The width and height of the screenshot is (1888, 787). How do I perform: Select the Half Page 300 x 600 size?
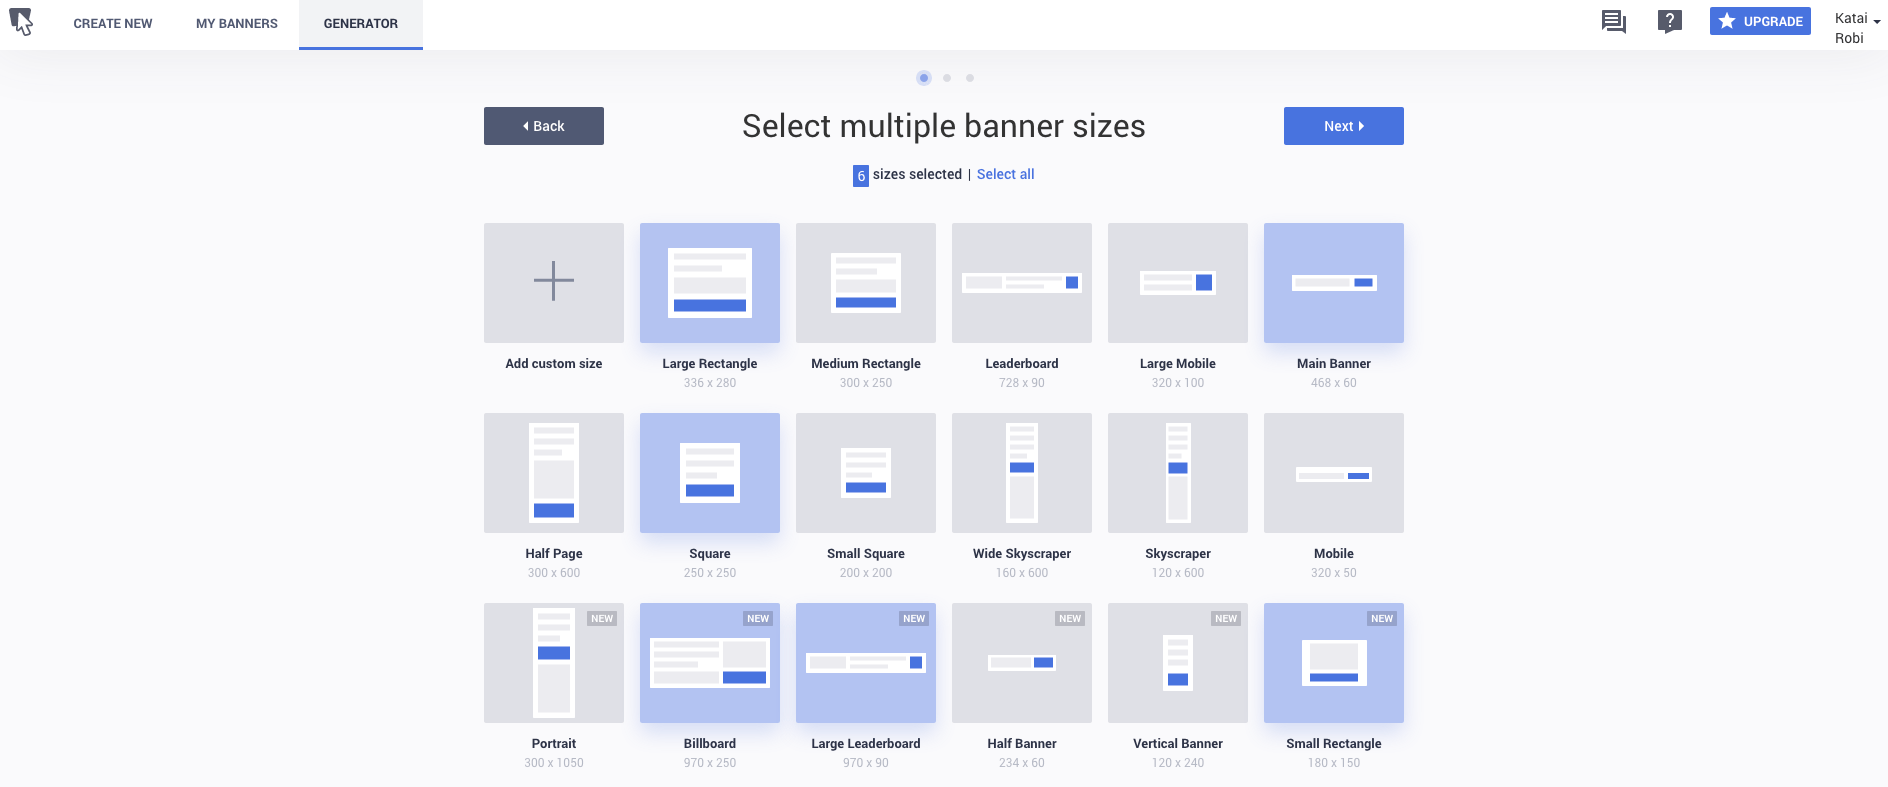[x=554, y=473]
